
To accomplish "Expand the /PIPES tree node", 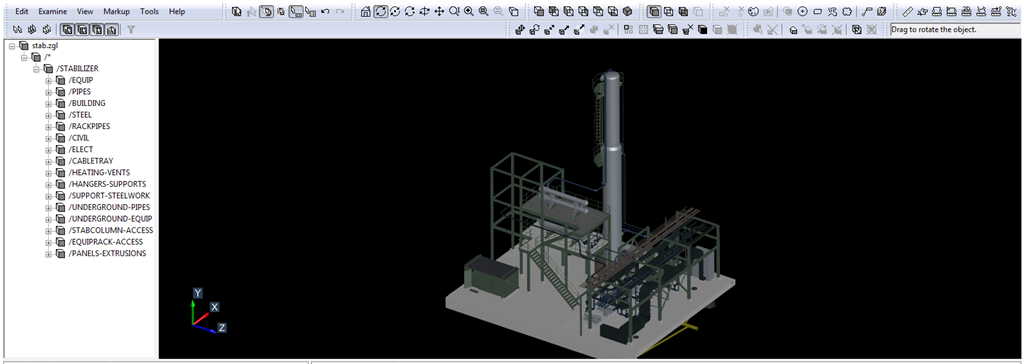I will (48, 92).
